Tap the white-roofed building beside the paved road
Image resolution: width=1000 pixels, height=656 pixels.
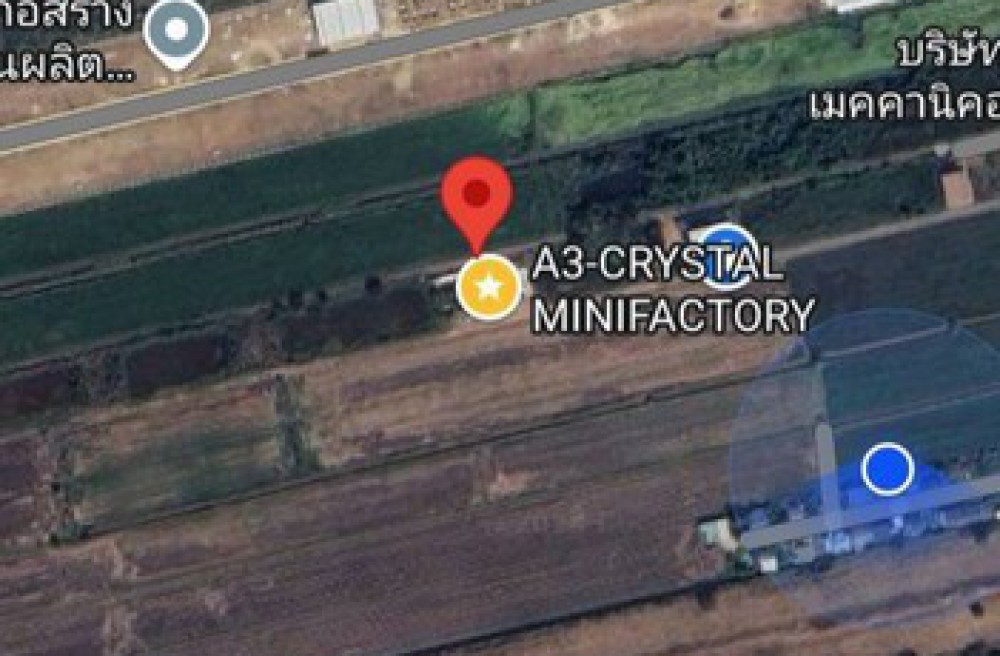click(346, 22)
